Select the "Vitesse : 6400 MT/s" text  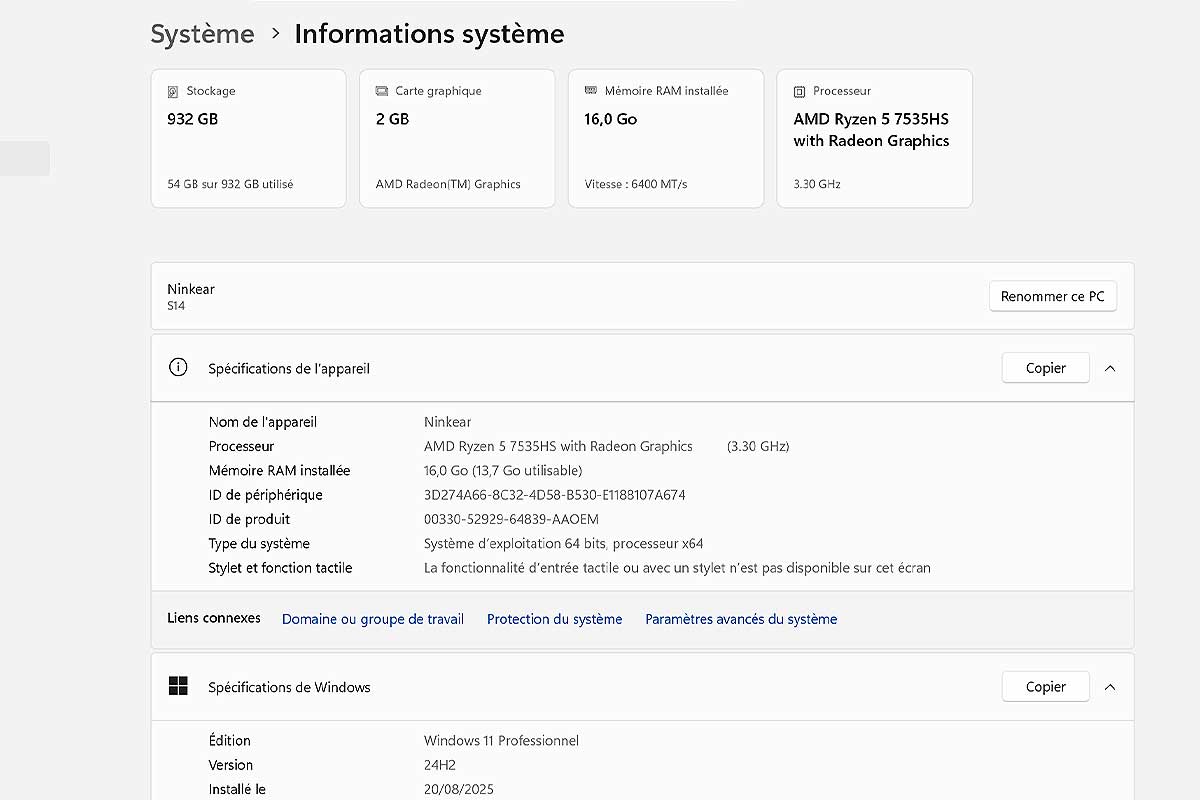tap(636, 184)
